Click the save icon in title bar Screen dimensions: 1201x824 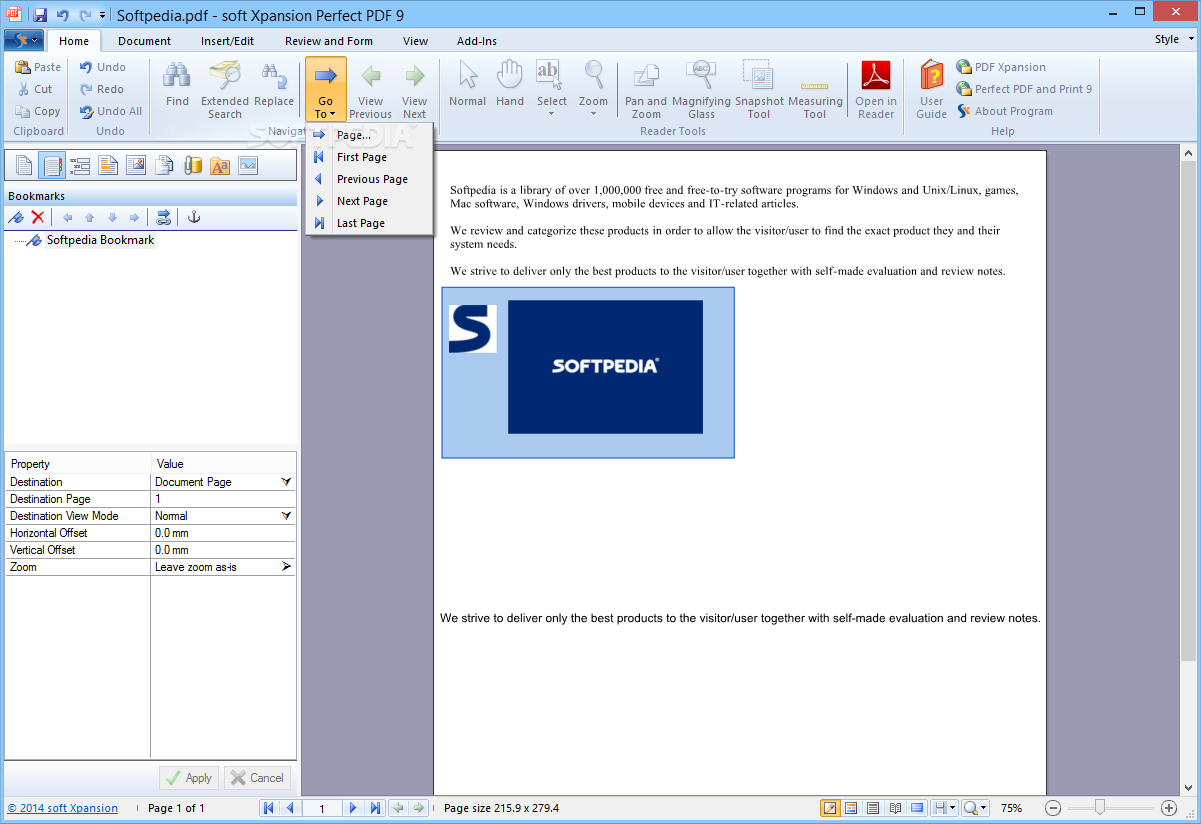coord(40,15)
